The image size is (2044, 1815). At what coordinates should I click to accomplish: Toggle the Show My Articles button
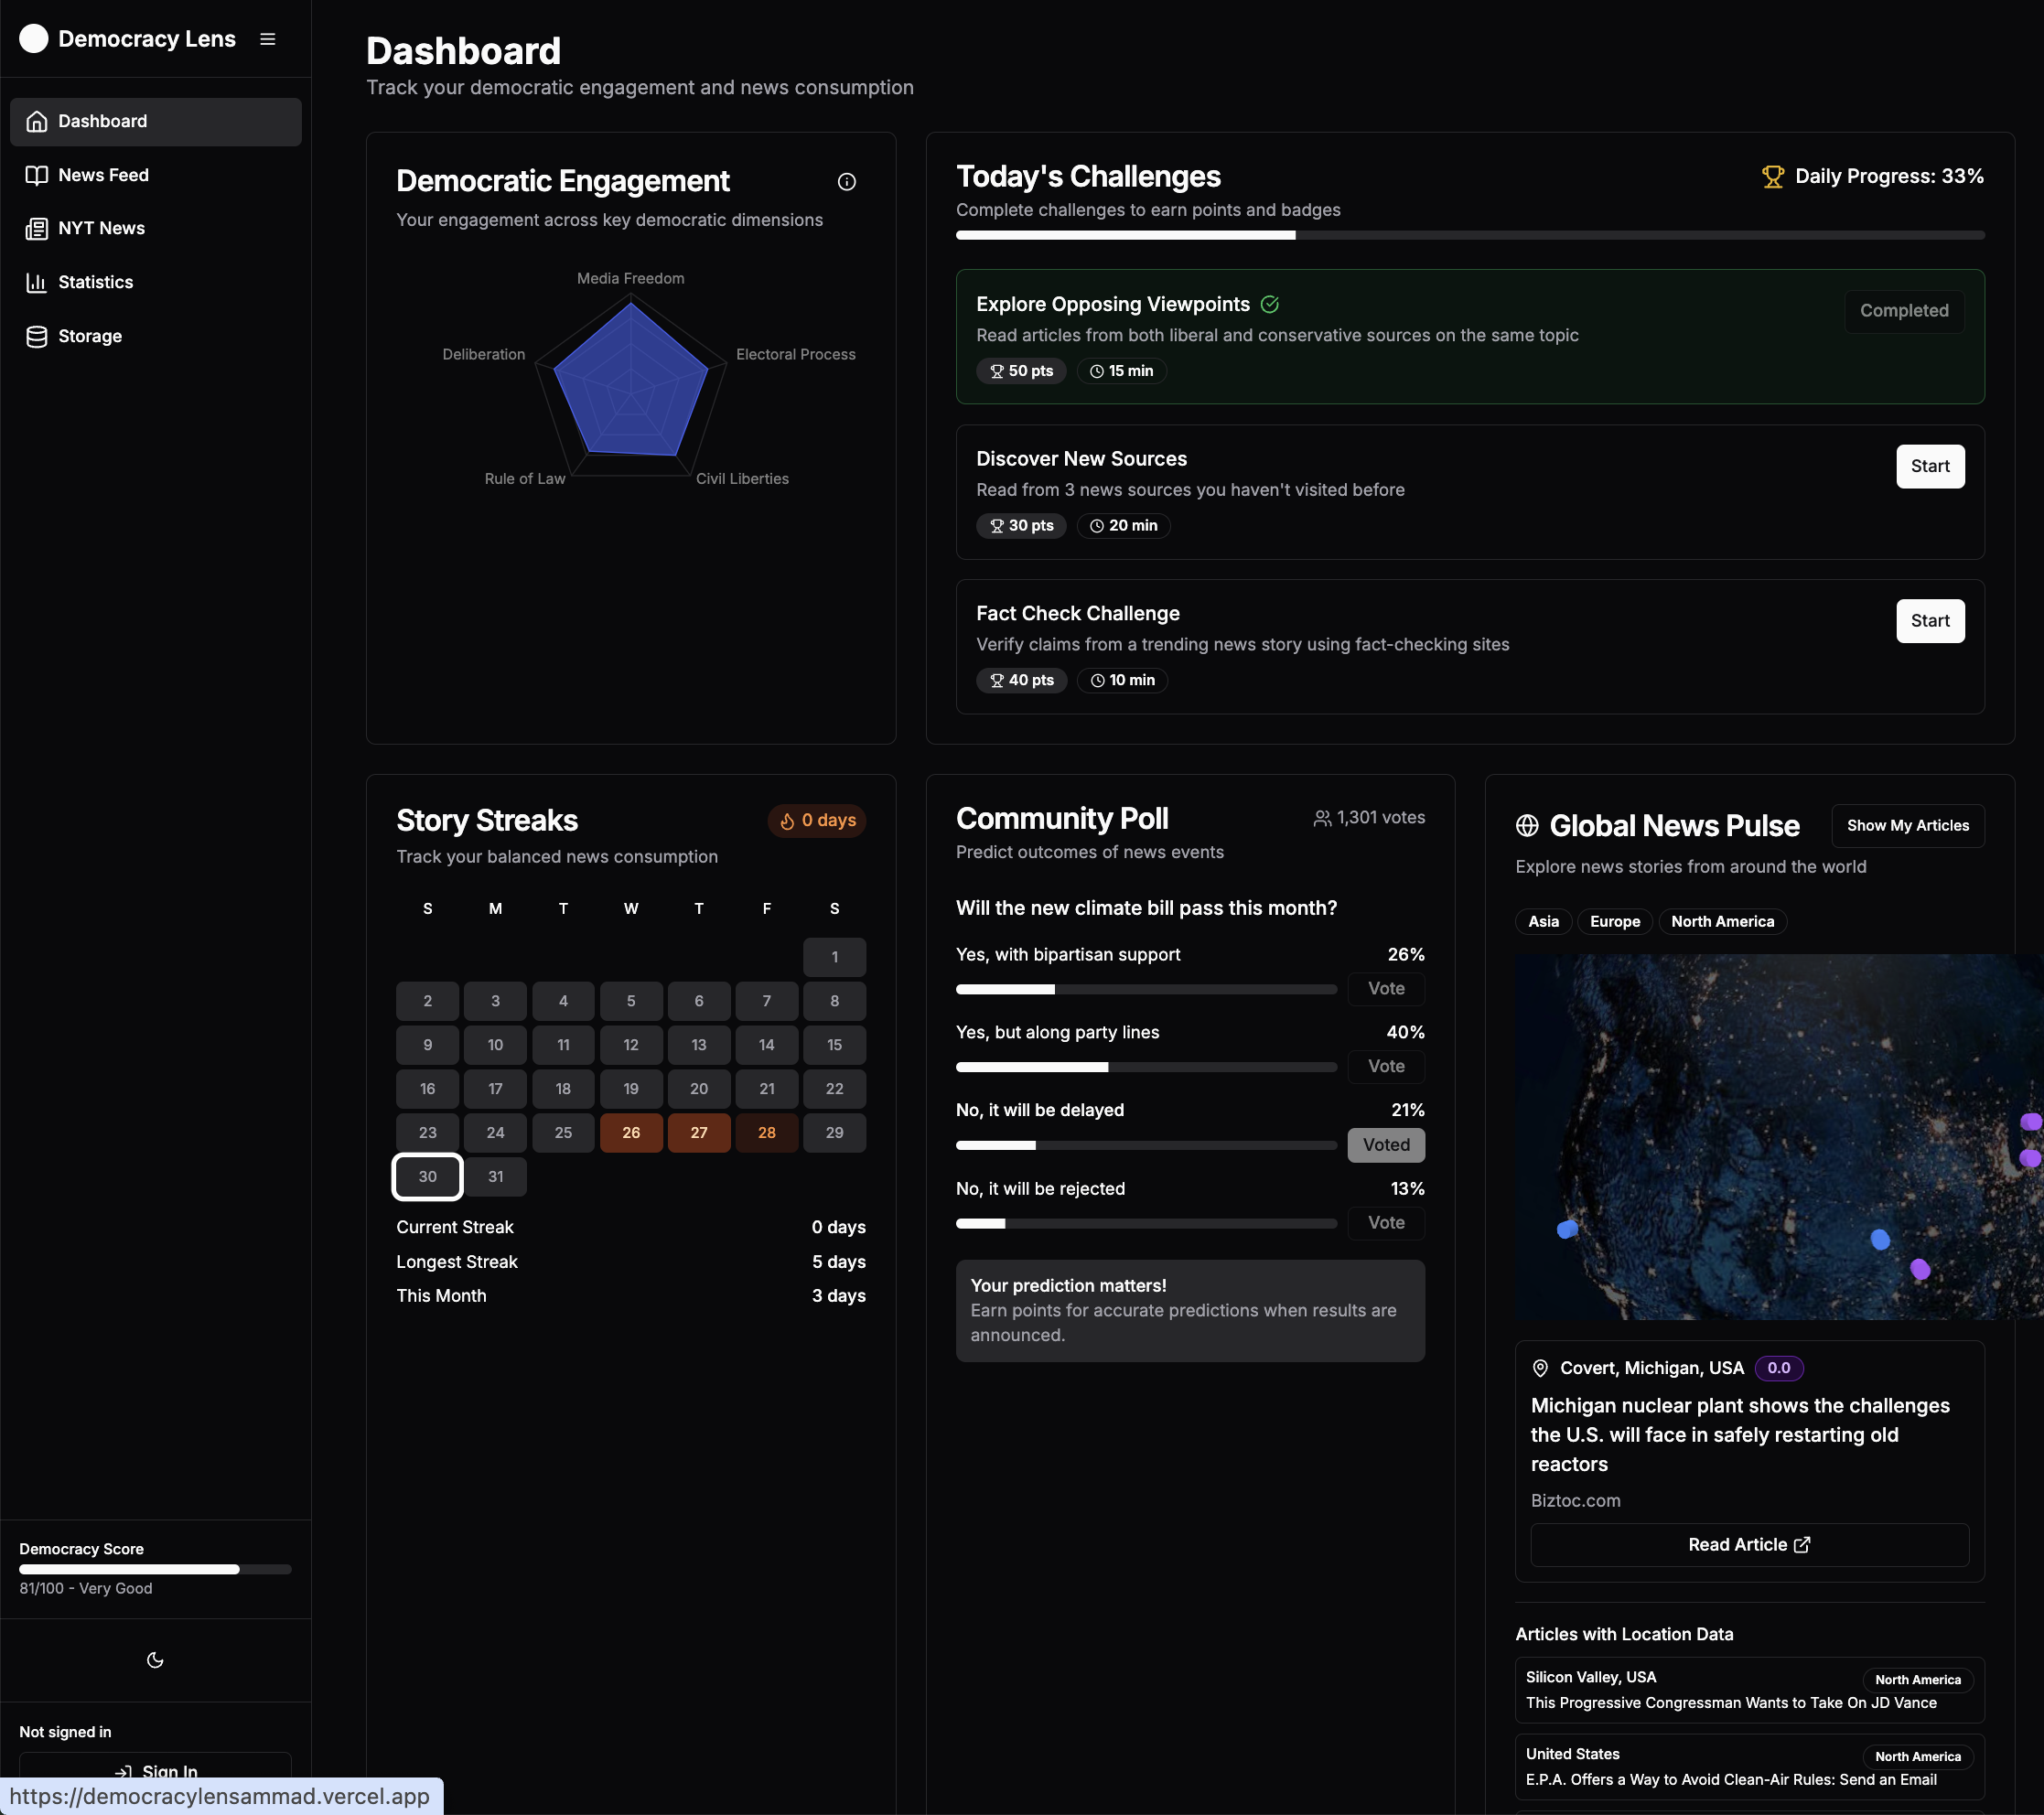[x=1907, y=825]
